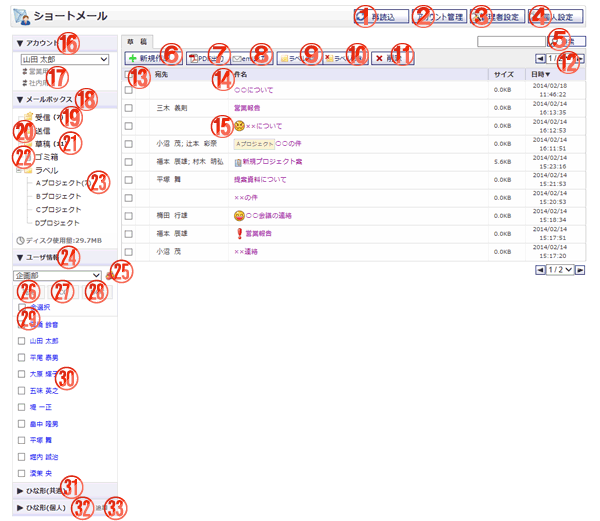Image resolution: width=600 pixels, height=521 pixels.
Task: Click the search text field at top right
Action: [x=510, y=42]
